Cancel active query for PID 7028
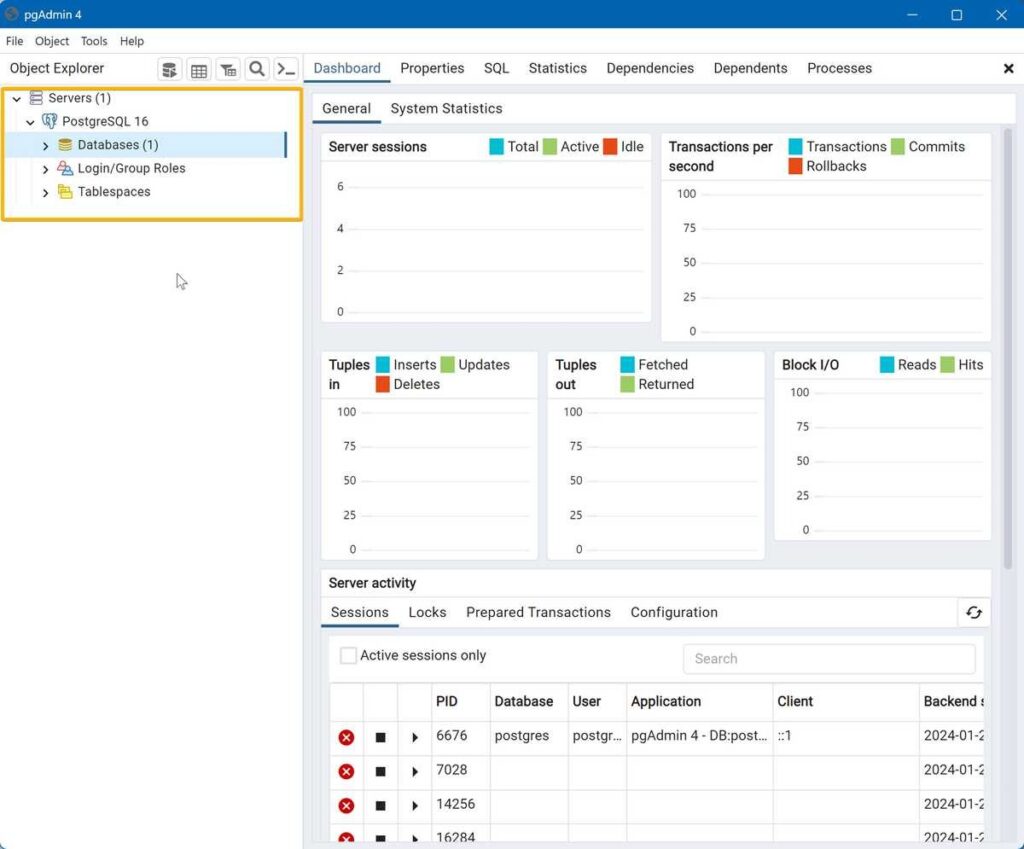 [380, 771]
